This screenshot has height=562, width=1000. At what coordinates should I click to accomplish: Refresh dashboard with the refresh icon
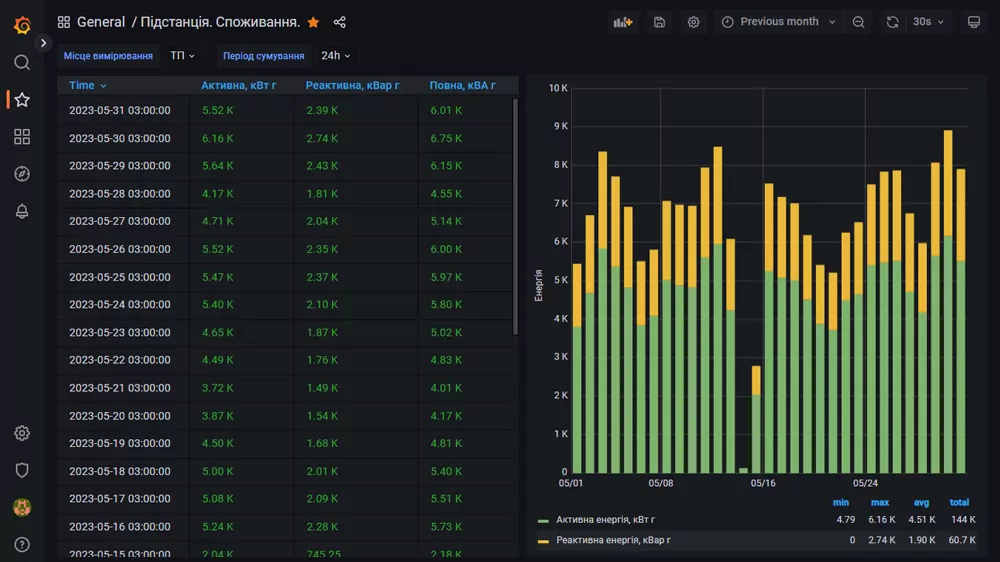(x=892, y=22)
